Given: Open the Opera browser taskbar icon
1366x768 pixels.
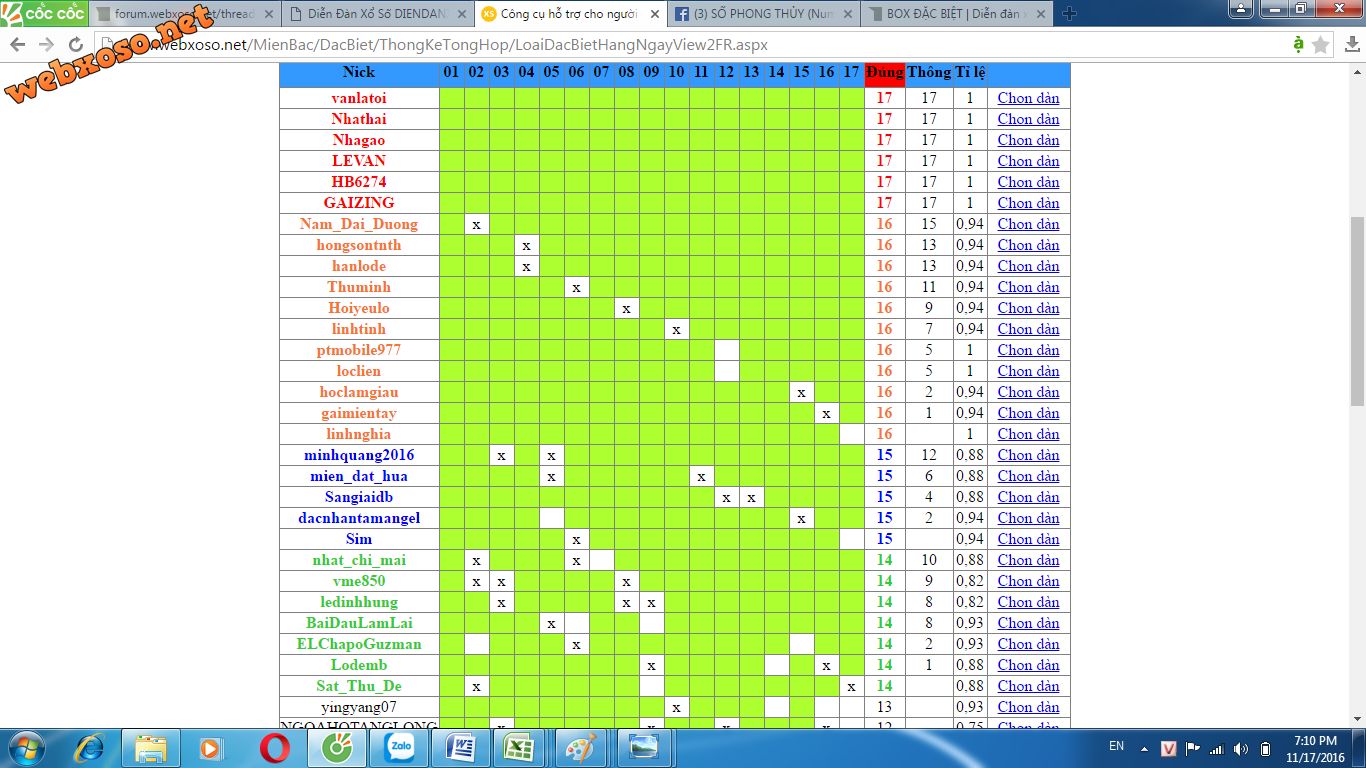Looking at the screenshot, I should 275,747.
